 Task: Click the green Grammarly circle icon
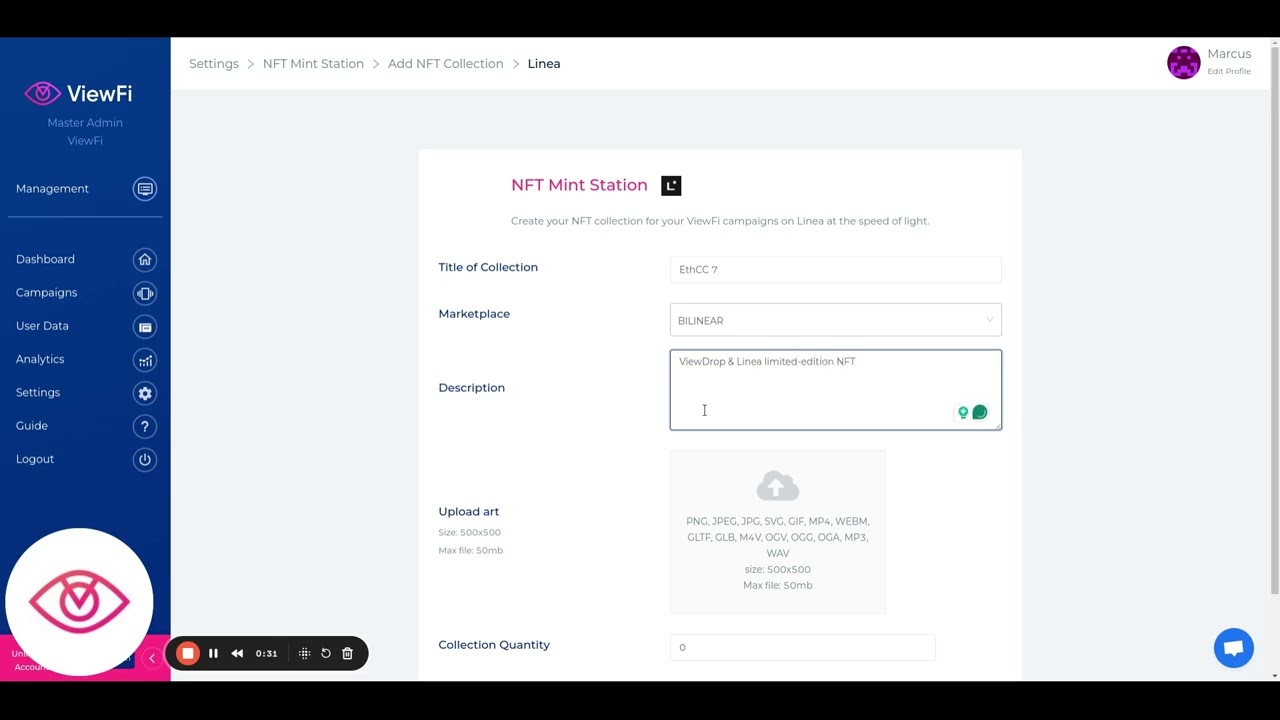tap(980, 412)
